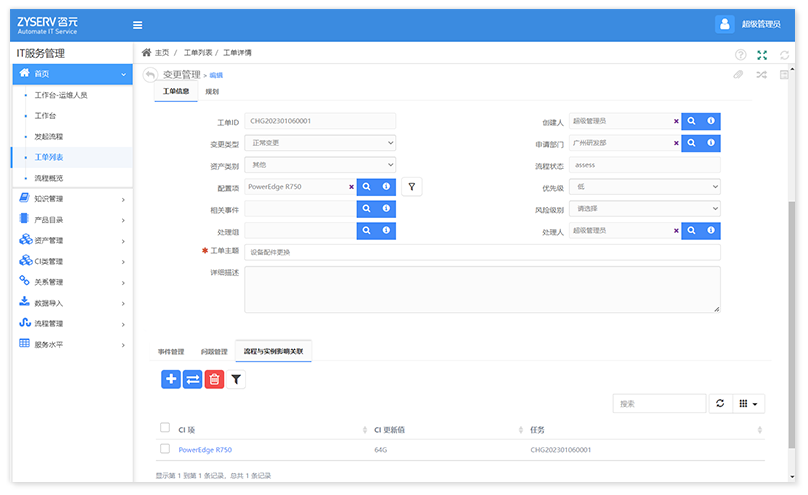This screenshot has width=808, height=495.
Task: Click the blue swap arrows button
Action: (x=193, y=379)
